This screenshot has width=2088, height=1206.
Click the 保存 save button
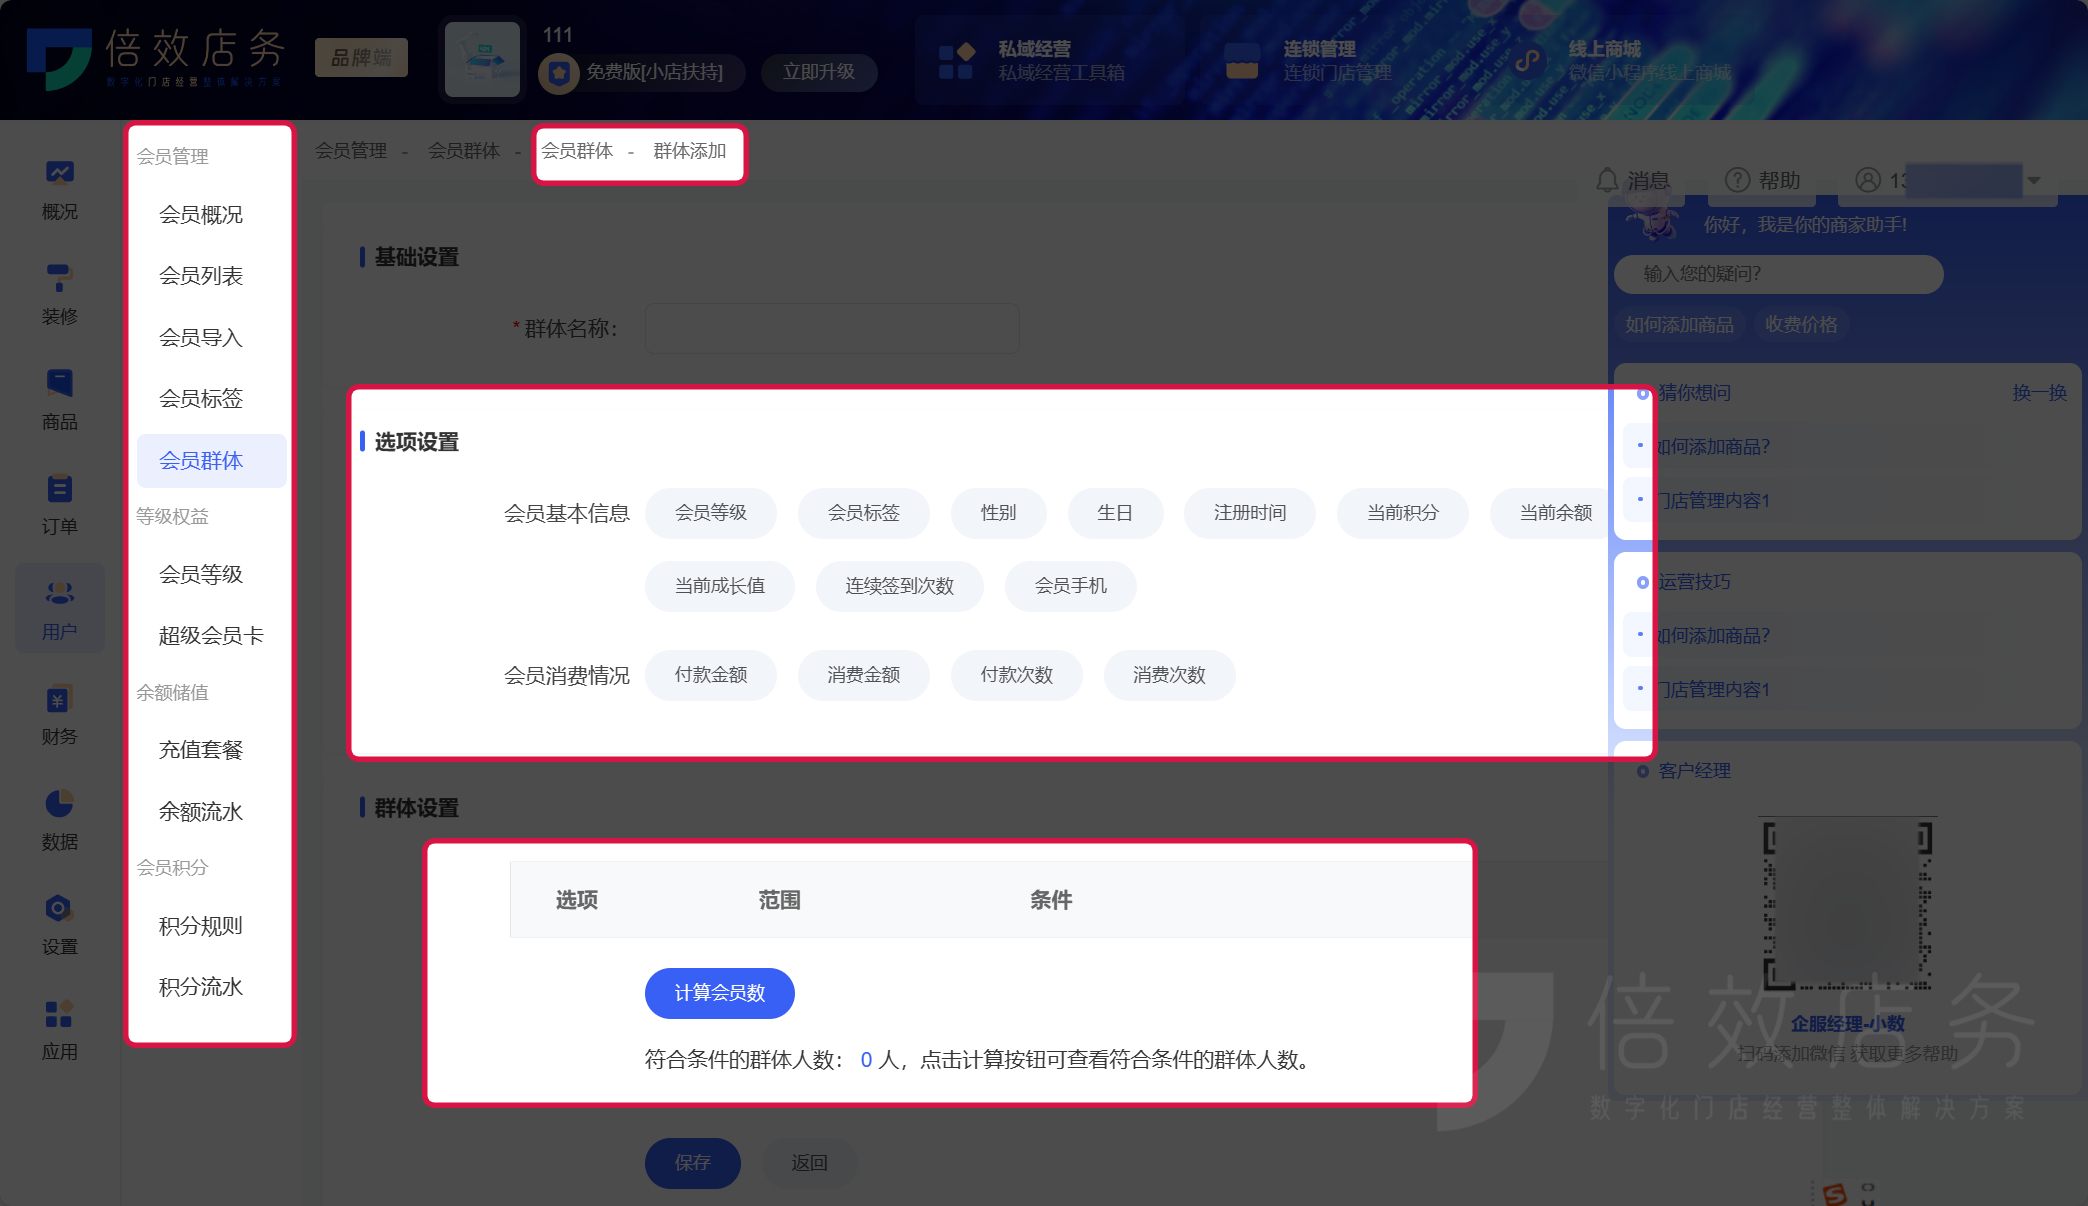(692, 1163)
